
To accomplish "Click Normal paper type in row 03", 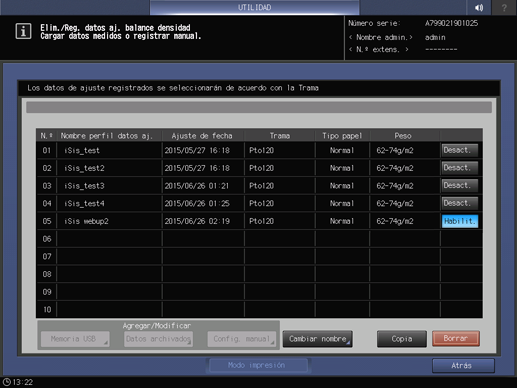I will [x=342, y=186].
